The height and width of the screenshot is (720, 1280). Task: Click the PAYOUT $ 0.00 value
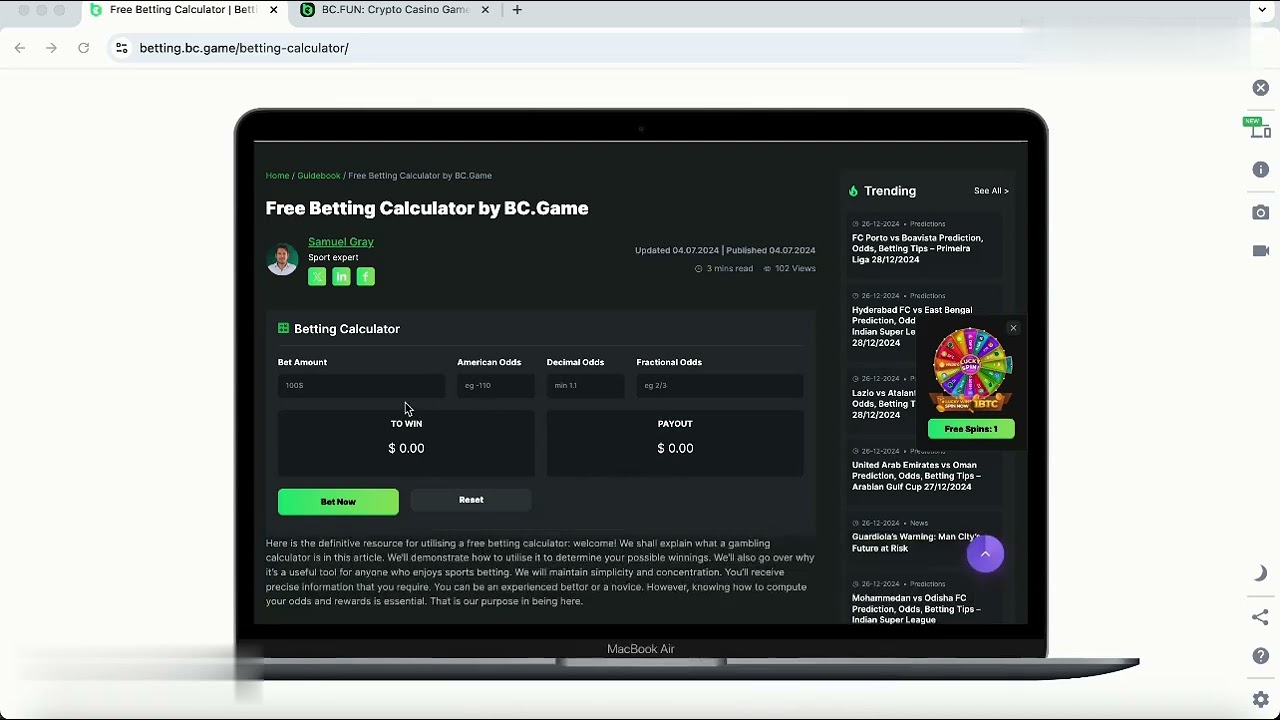(x=675, y=448)
